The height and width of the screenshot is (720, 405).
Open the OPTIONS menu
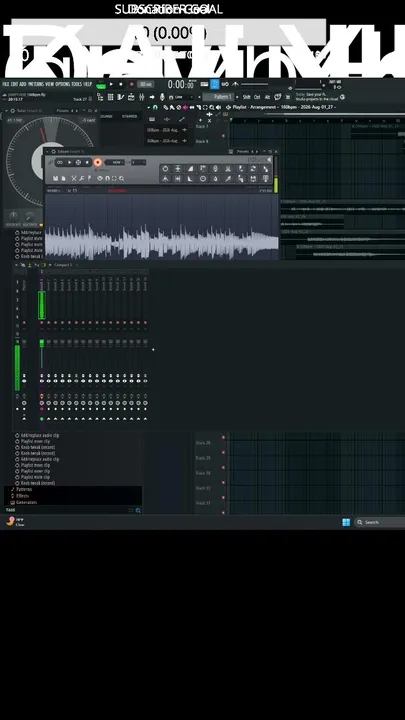click(63, 84)
